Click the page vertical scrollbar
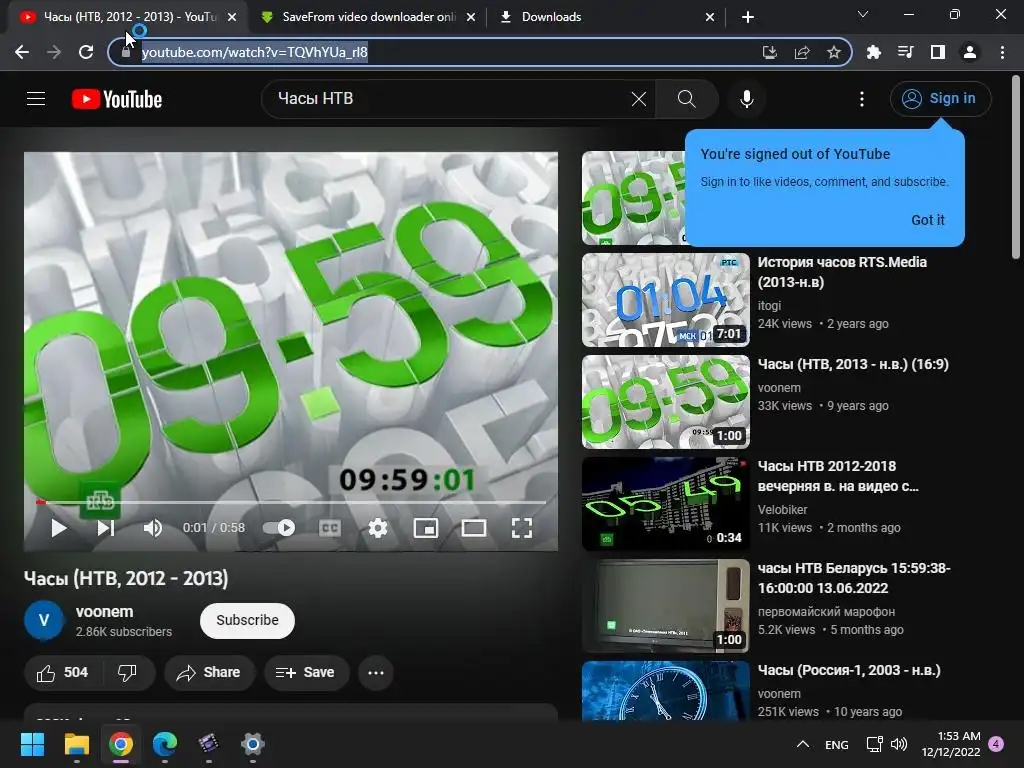 click(x=1016, y=167)
